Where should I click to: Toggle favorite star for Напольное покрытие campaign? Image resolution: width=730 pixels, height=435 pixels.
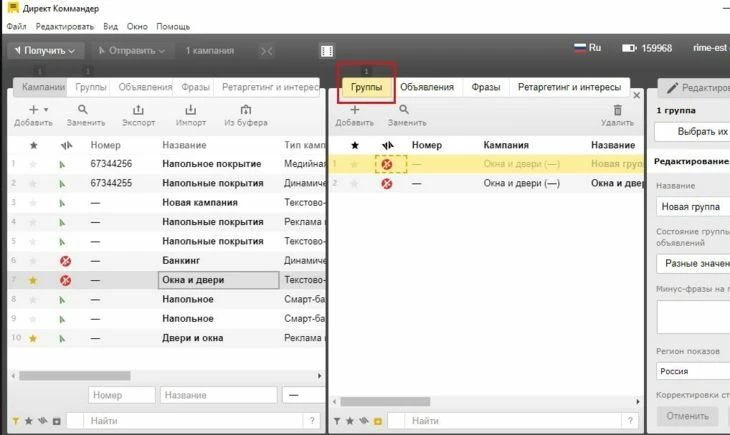pyautogui.click(x=33, y=164)
